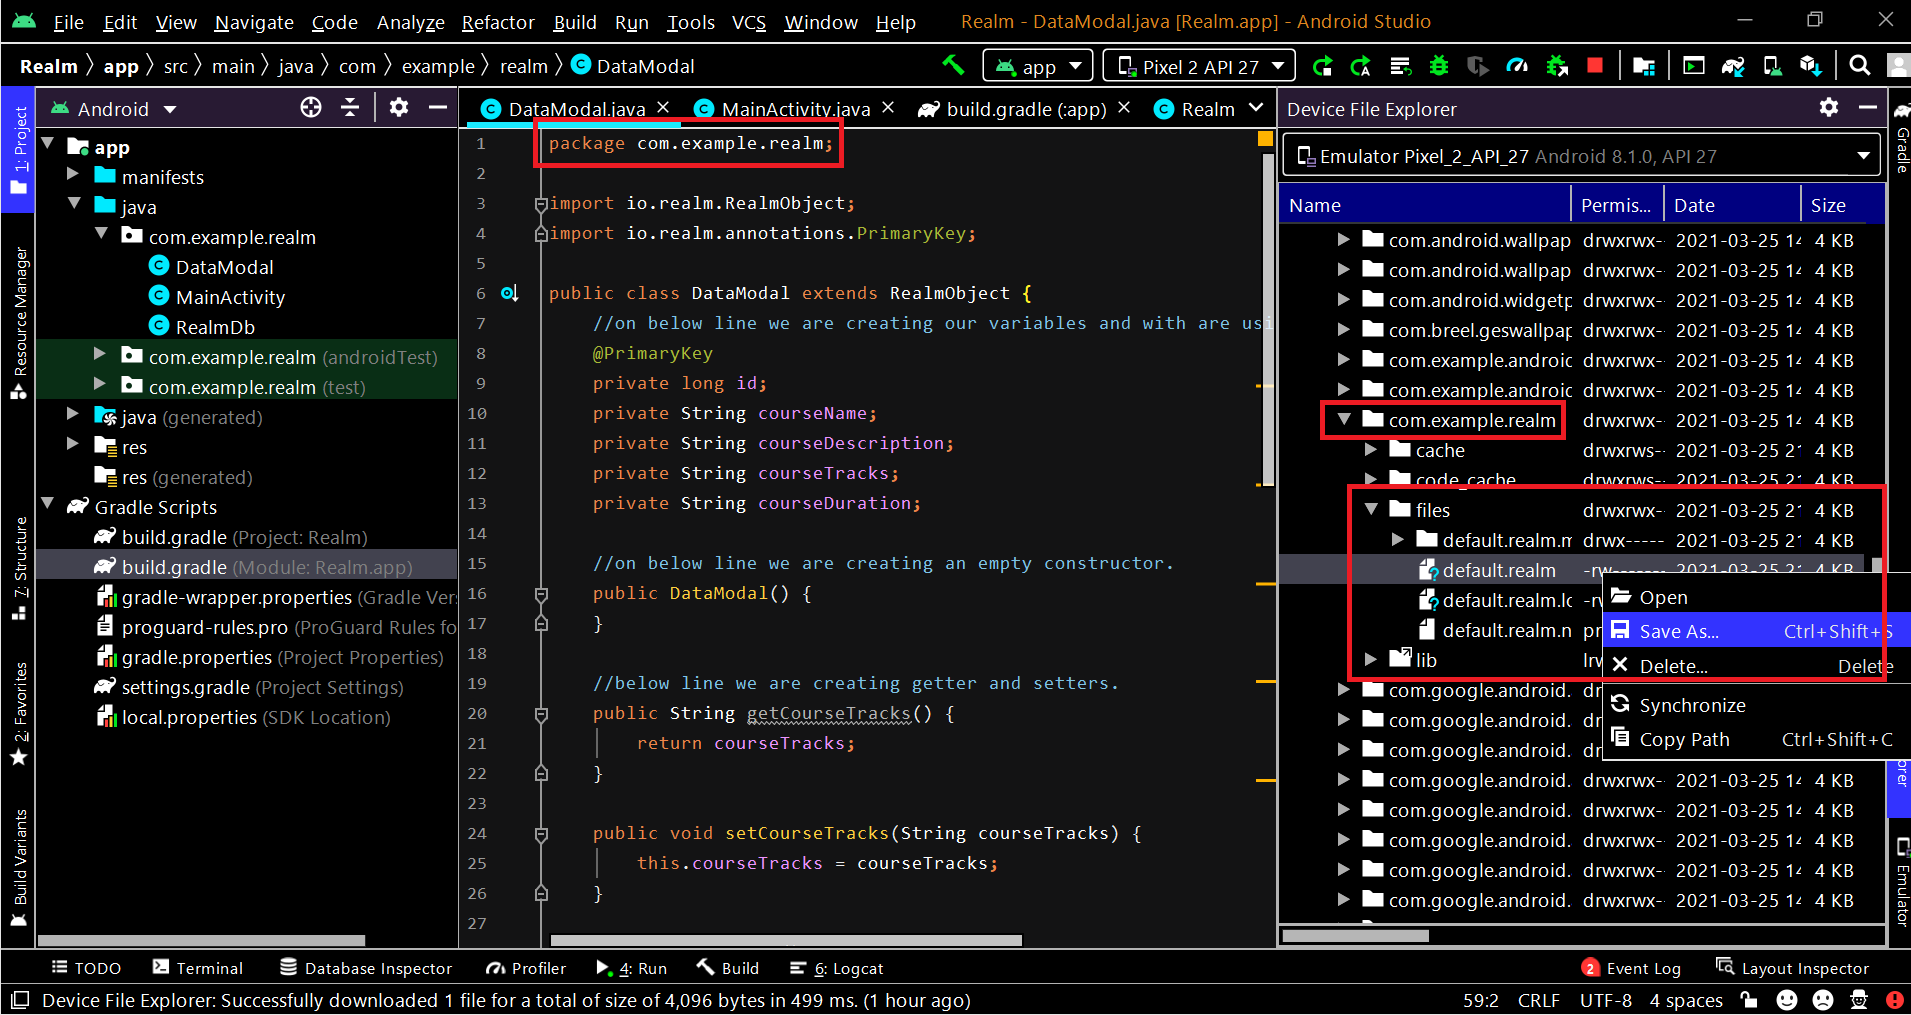Click the Debug app bug icon
The image size is (1911, 1015).
click(x=1439, y=66)
